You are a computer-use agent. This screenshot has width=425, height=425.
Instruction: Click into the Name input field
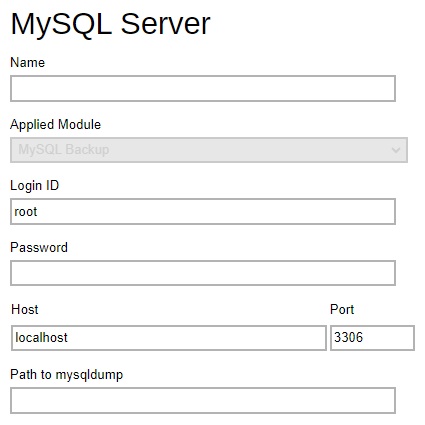click(203, 88)
